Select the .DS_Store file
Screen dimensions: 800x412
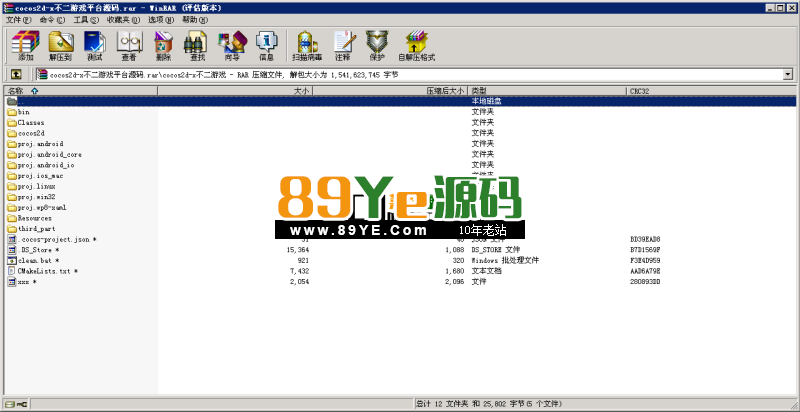click(x=34, y=250)
